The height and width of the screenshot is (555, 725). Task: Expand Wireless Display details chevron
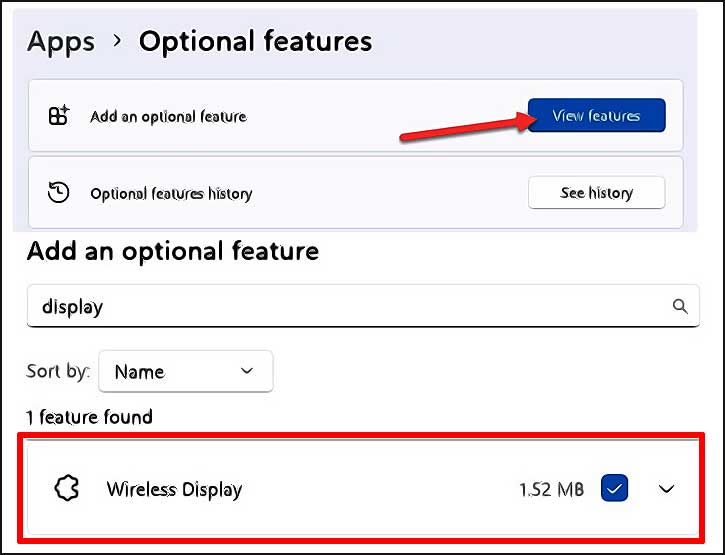click(666, 488)
